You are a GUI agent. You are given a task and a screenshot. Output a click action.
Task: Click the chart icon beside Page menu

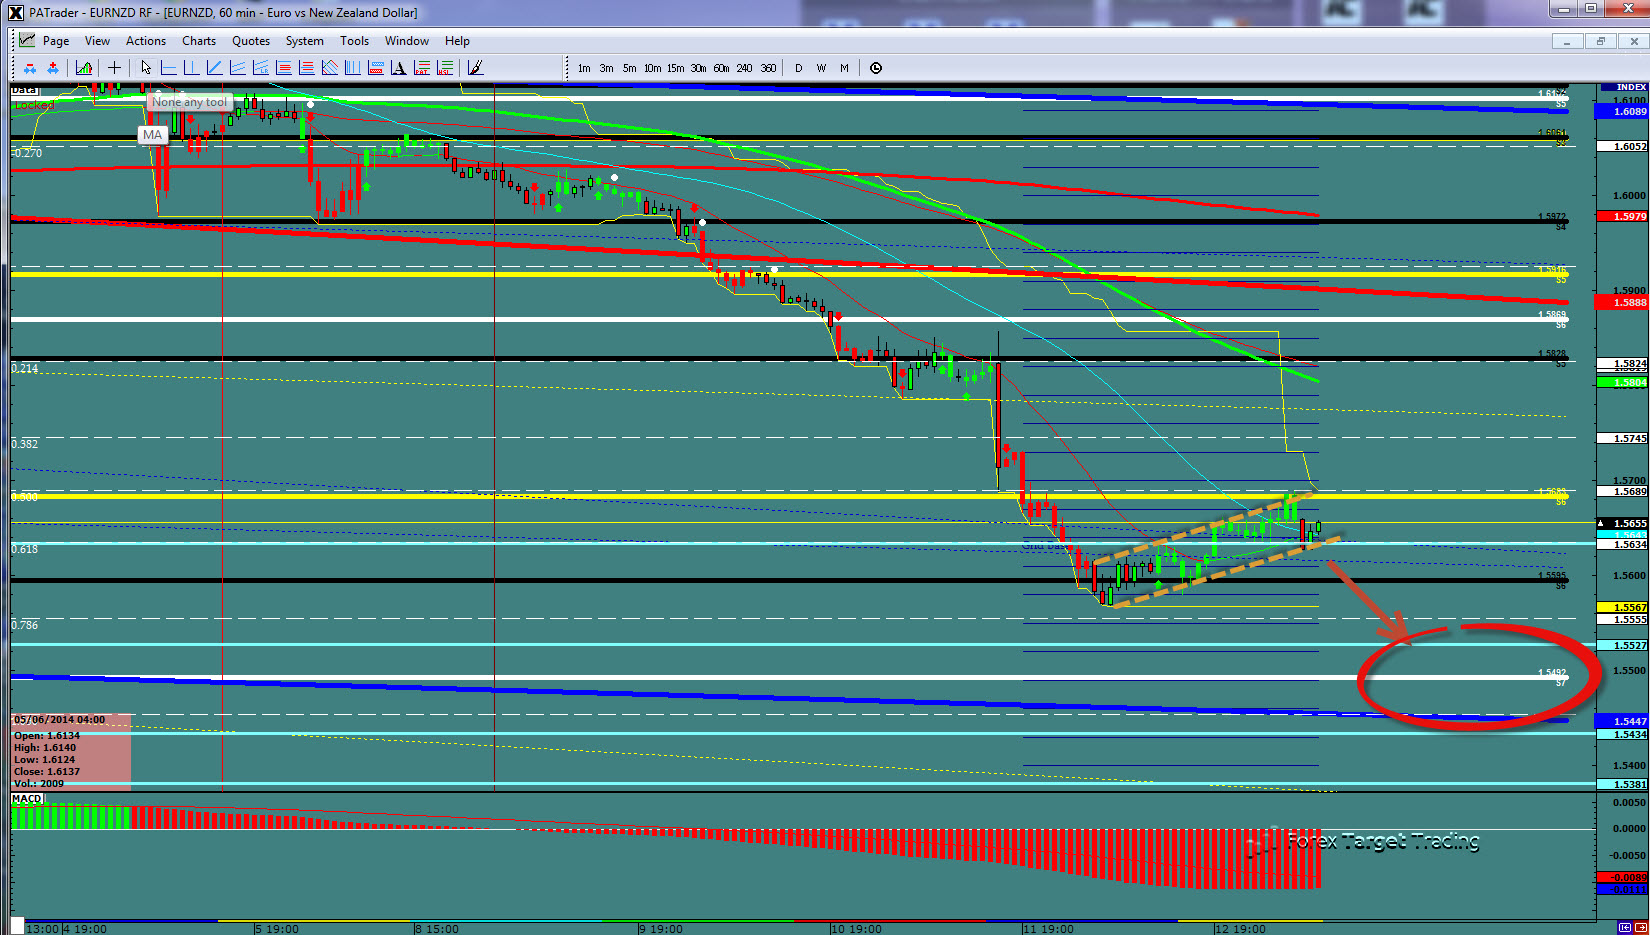coord(27,41)
